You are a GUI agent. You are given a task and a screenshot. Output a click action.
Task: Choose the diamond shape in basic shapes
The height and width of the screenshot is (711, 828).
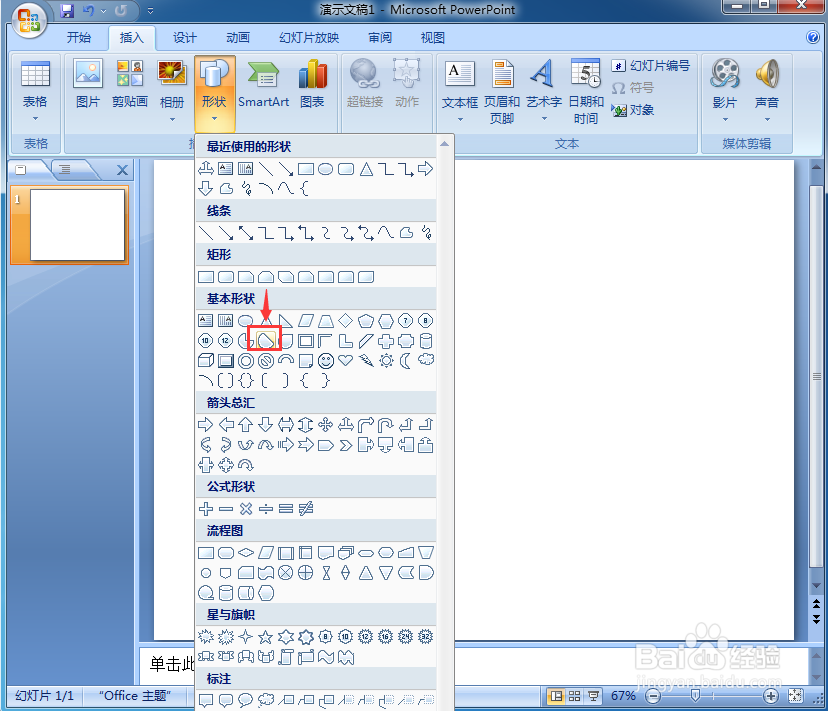coord(345,320)
